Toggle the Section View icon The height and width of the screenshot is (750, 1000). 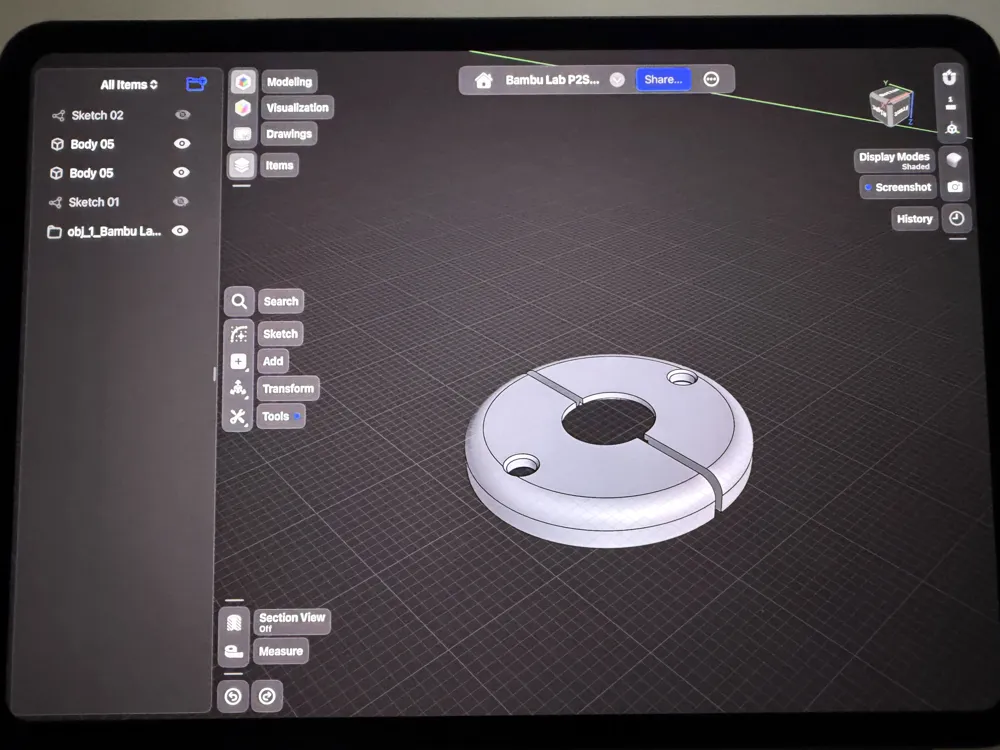pos(233,622)
